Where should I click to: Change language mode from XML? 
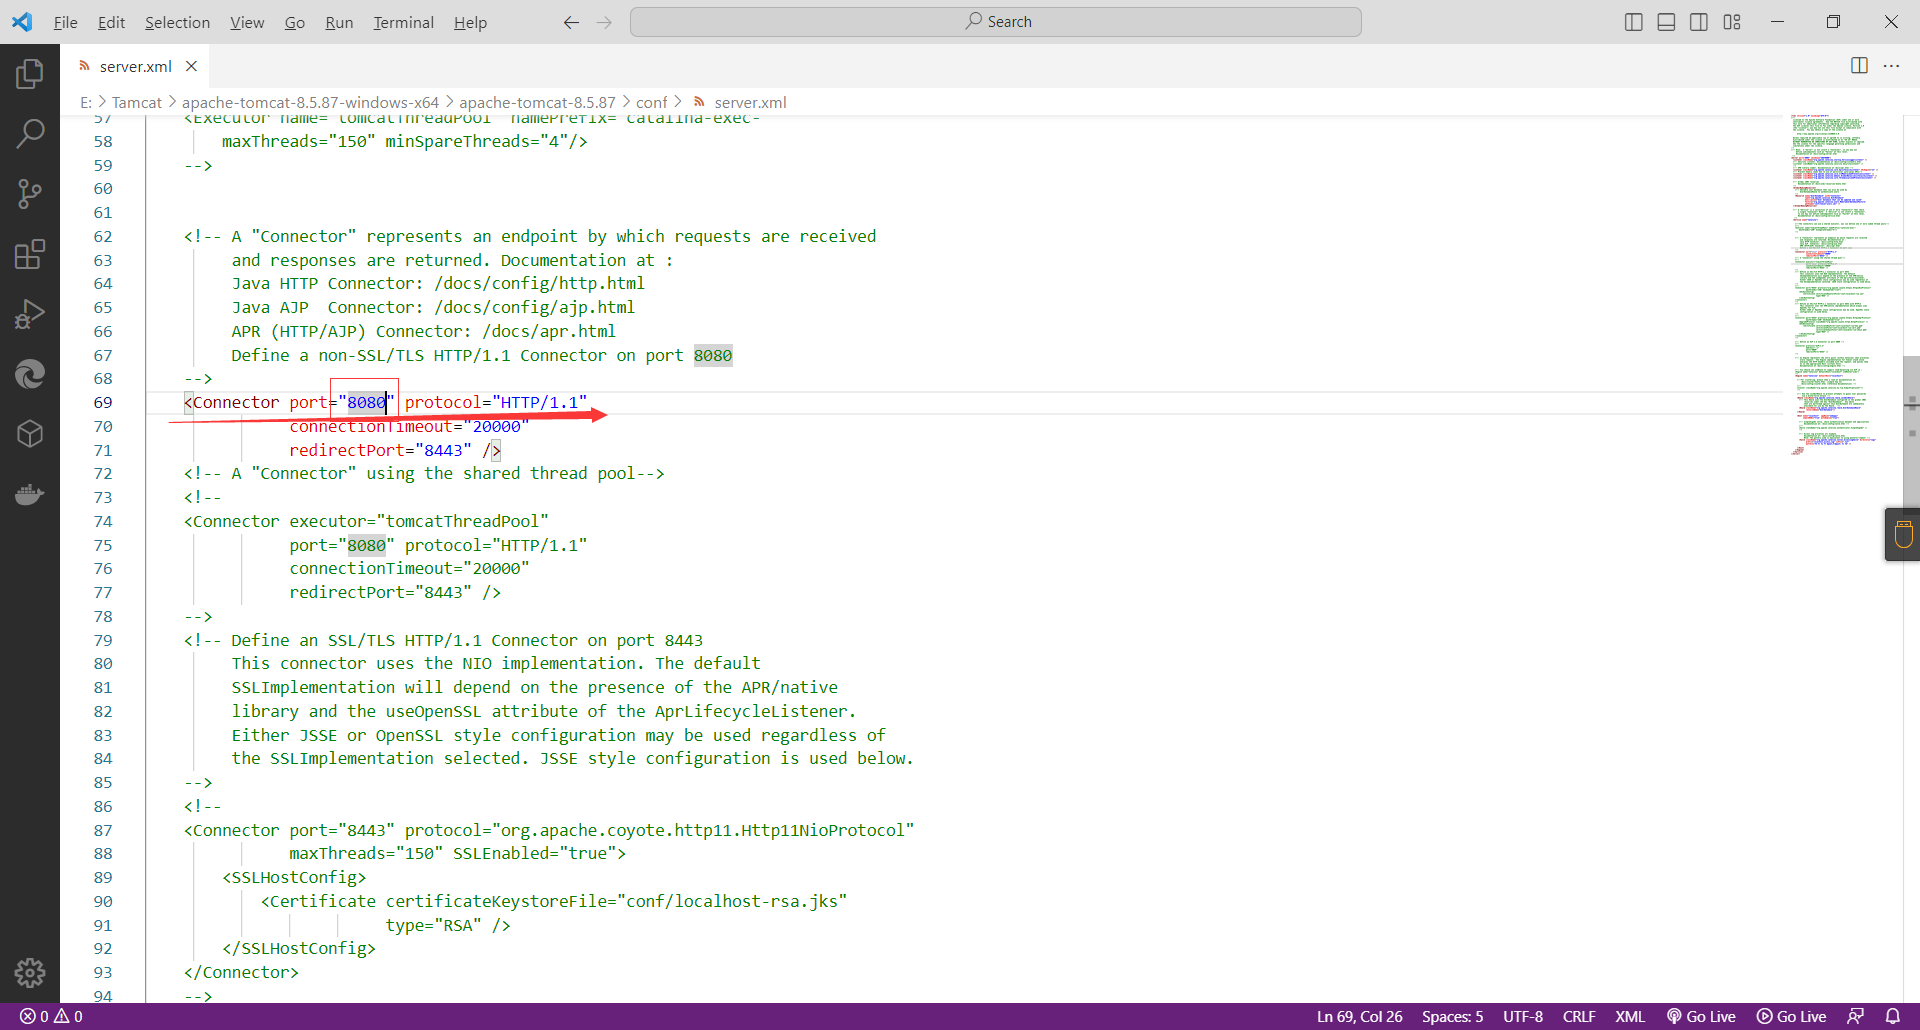pos(1630,1016)
